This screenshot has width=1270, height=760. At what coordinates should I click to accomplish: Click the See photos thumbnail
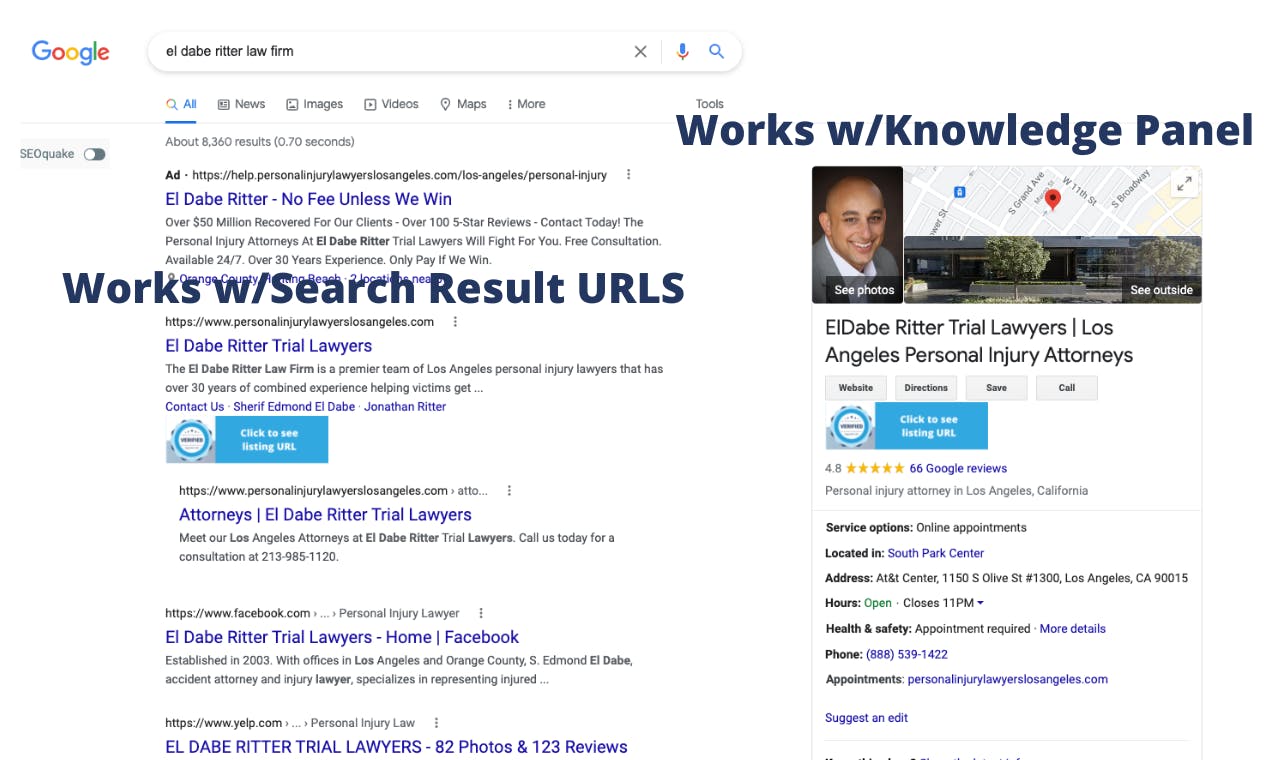(x=858, y=235)
